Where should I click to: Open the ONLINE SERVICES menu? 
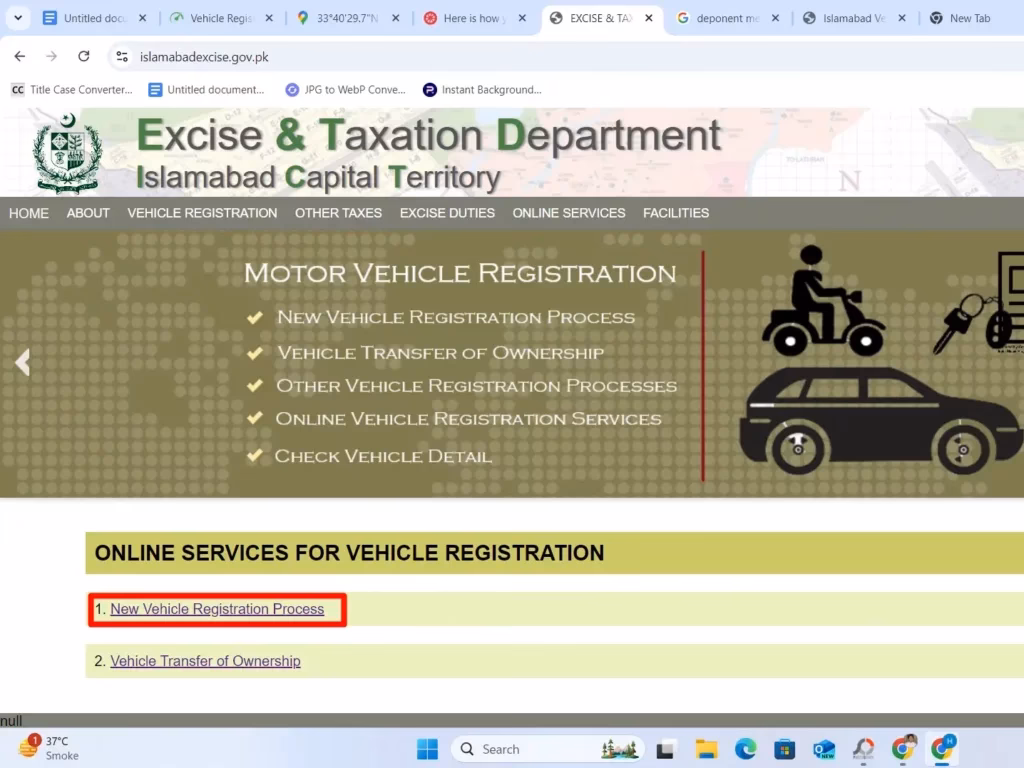click(x=568, y=213)
